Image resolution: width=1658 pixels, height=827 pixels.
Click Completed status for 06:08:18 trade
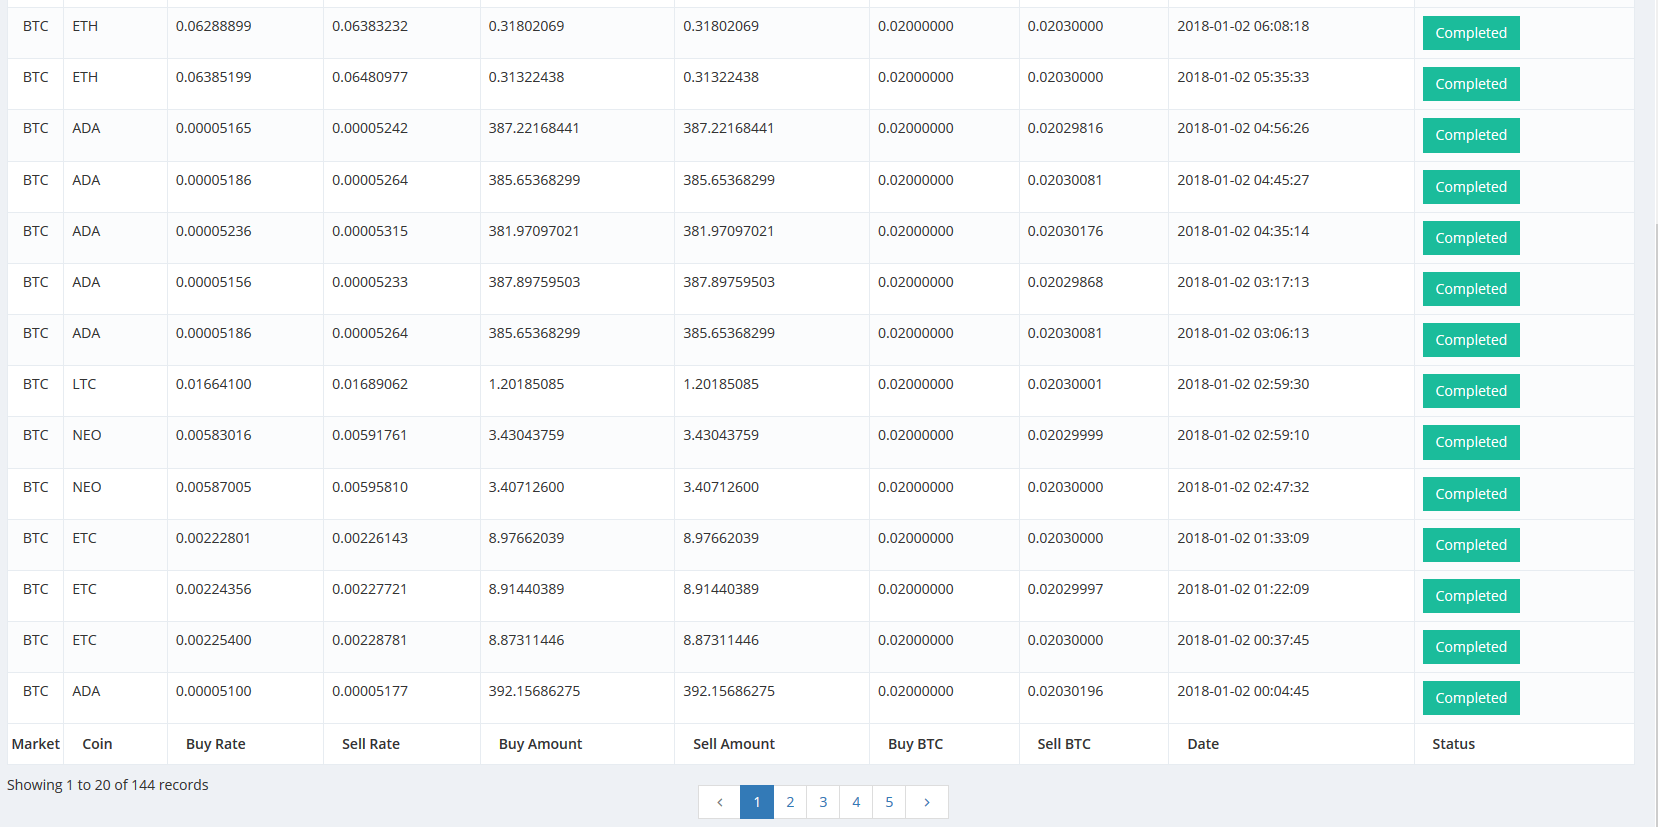pos(1471,33)
